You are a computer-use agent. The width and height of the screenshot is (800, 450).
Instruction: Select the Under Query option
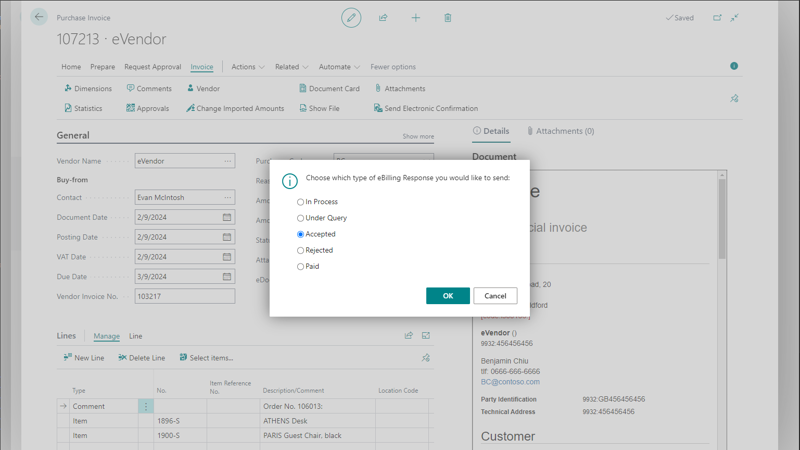click(x=300, y=218)
